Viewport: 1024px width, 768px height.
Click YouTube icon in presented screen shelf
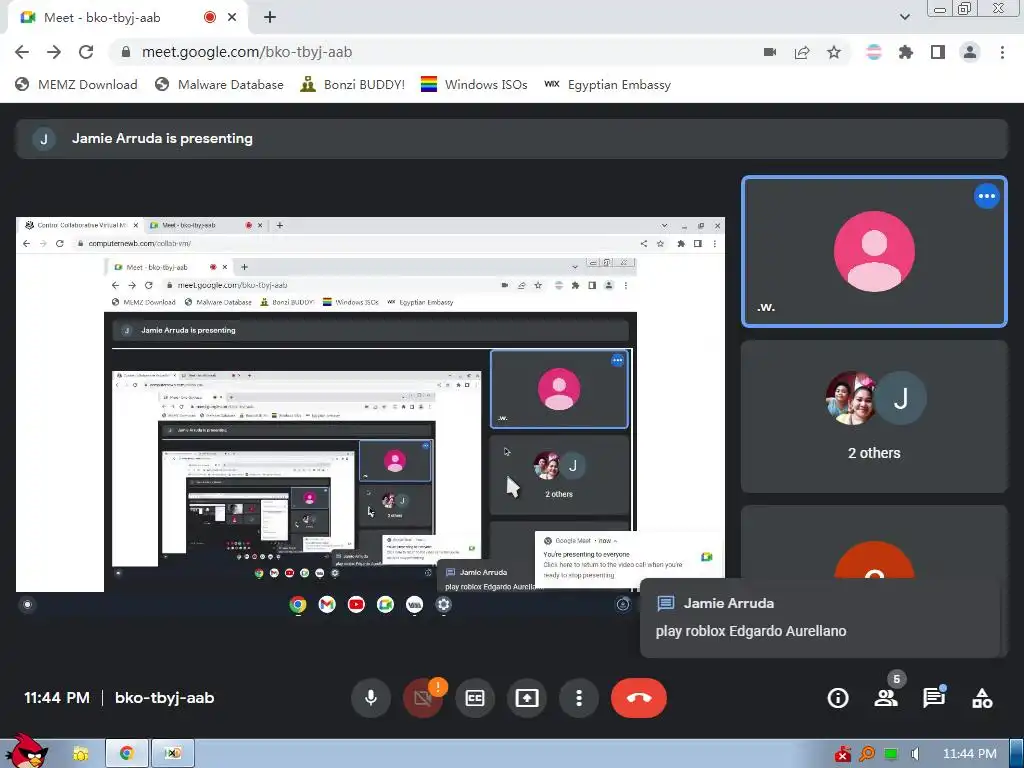(357, 605)
